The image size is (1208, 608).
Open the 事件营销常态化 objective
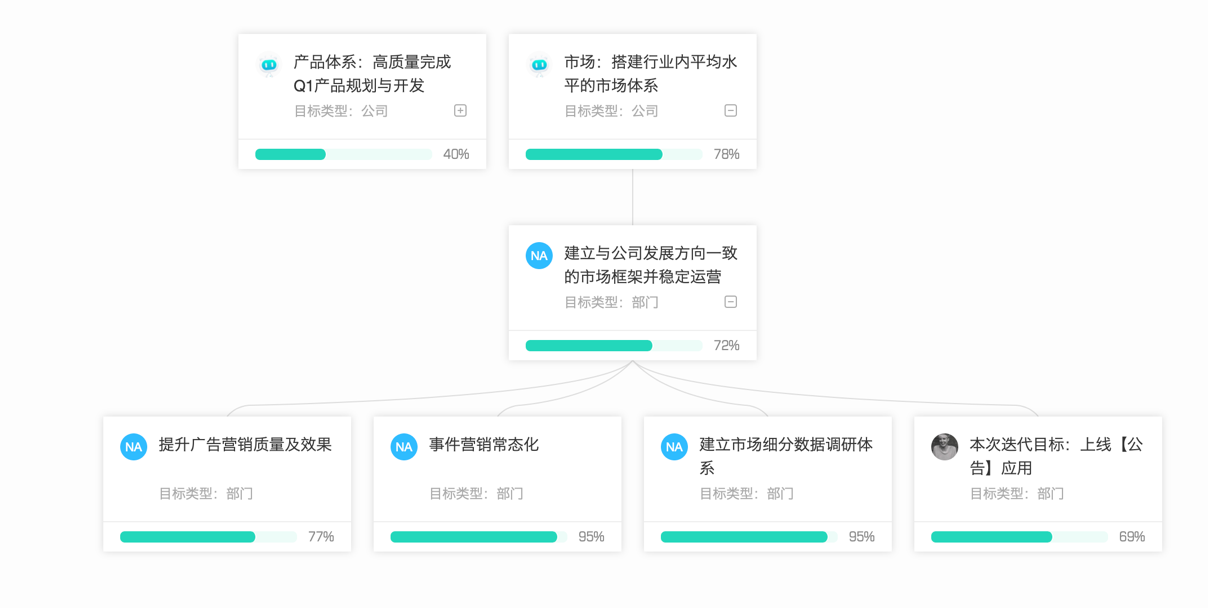484,445
